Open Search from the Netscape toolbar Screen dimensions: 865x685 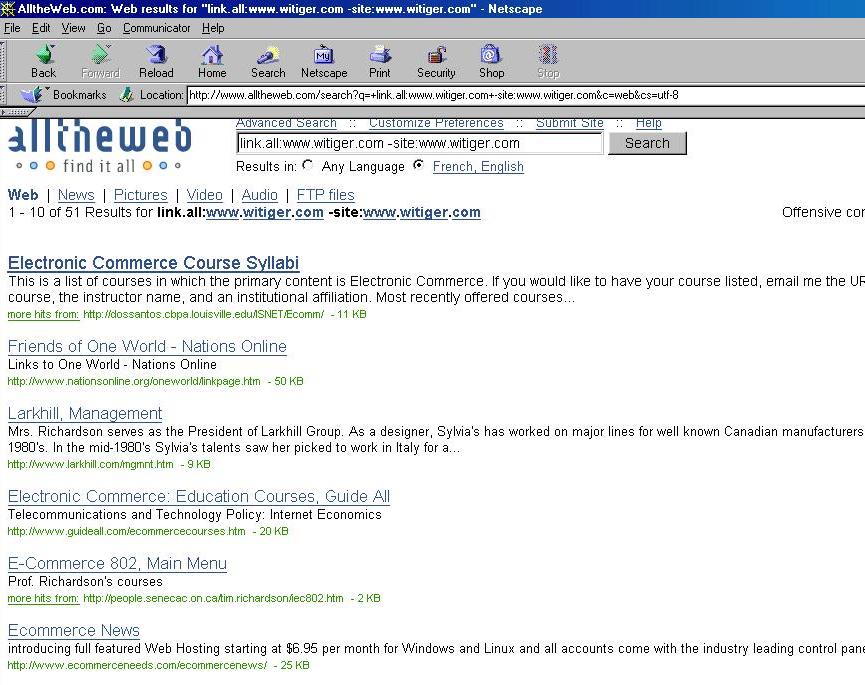(x=268, y=61)
